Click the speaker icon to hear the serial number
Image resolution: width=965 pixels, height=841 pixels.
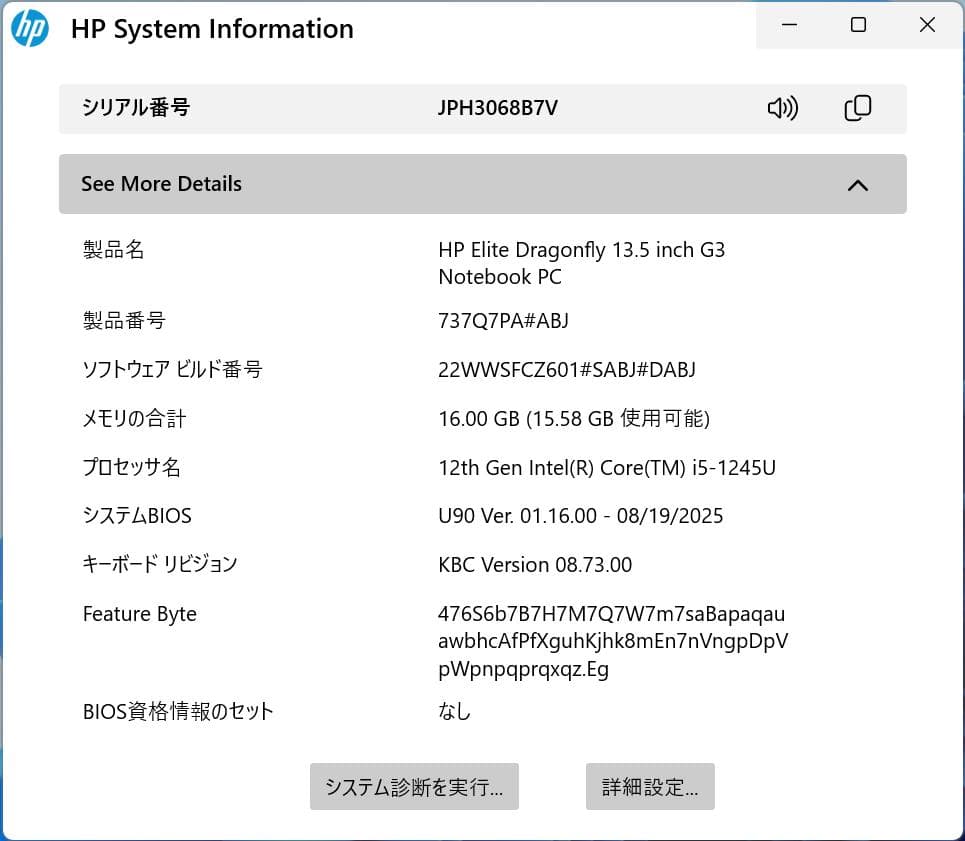point(782,108)
